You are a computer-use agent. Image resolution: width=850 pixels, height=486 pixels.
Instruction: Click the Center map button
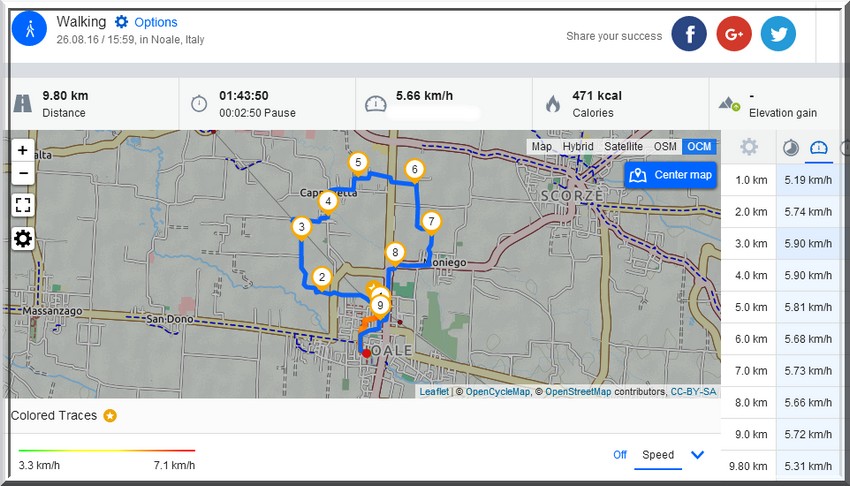tap(670, 175)
